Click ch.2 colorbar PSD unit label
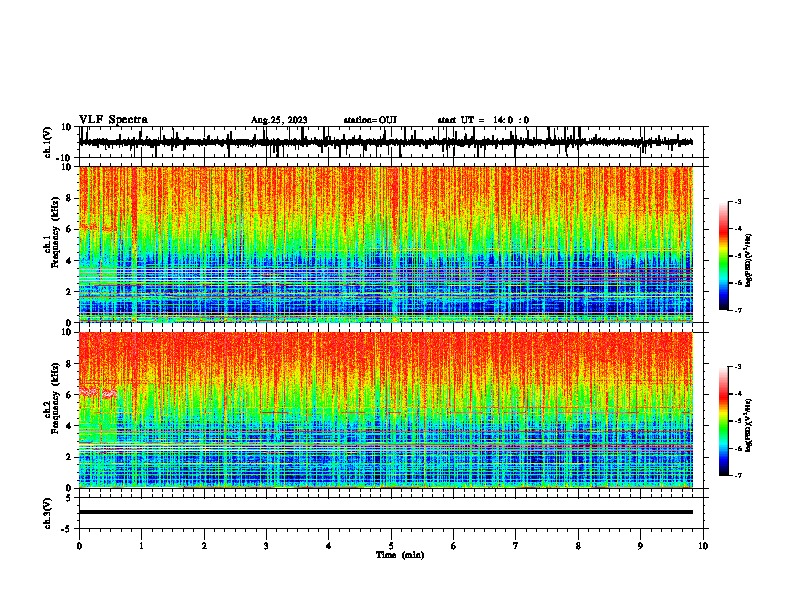 (x=748, y=425)
